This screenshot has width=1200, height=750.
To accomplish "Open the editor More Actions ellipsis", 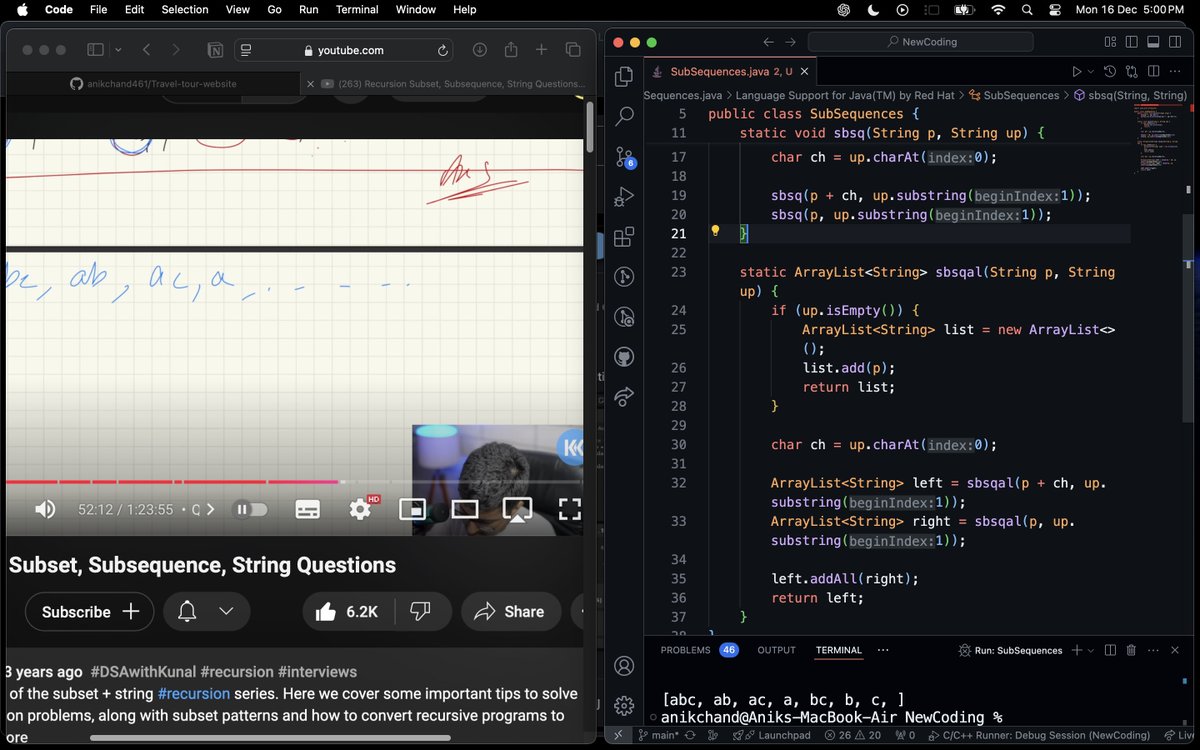I will [1174, 72].
